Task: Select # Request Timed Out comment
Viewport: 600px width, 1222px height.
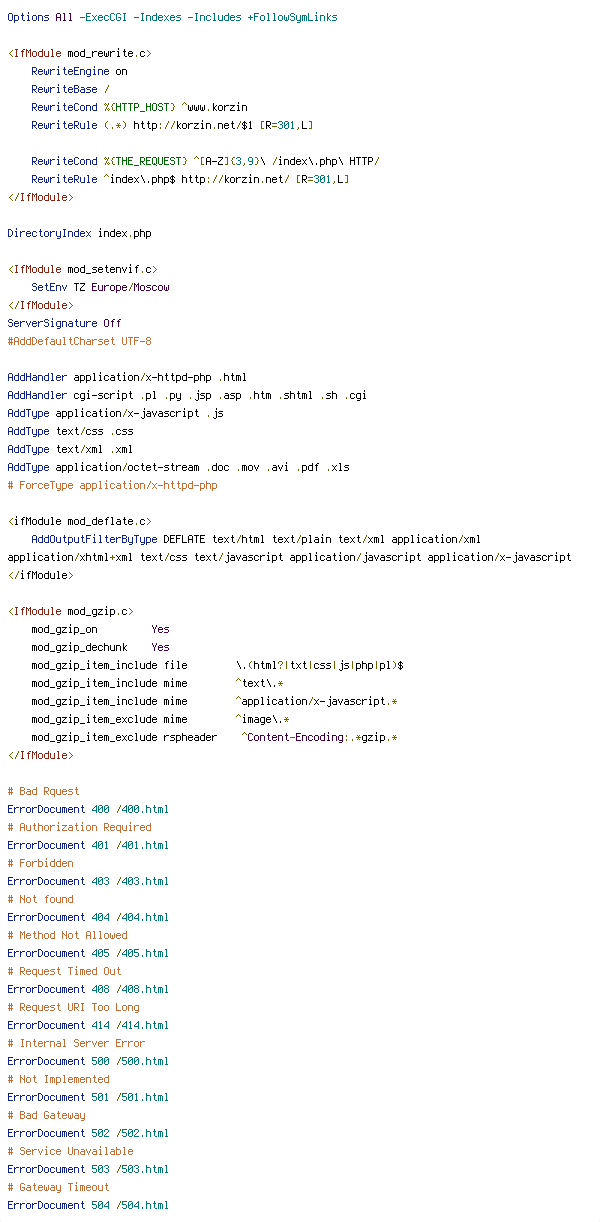Action: [x=64, y=971]
